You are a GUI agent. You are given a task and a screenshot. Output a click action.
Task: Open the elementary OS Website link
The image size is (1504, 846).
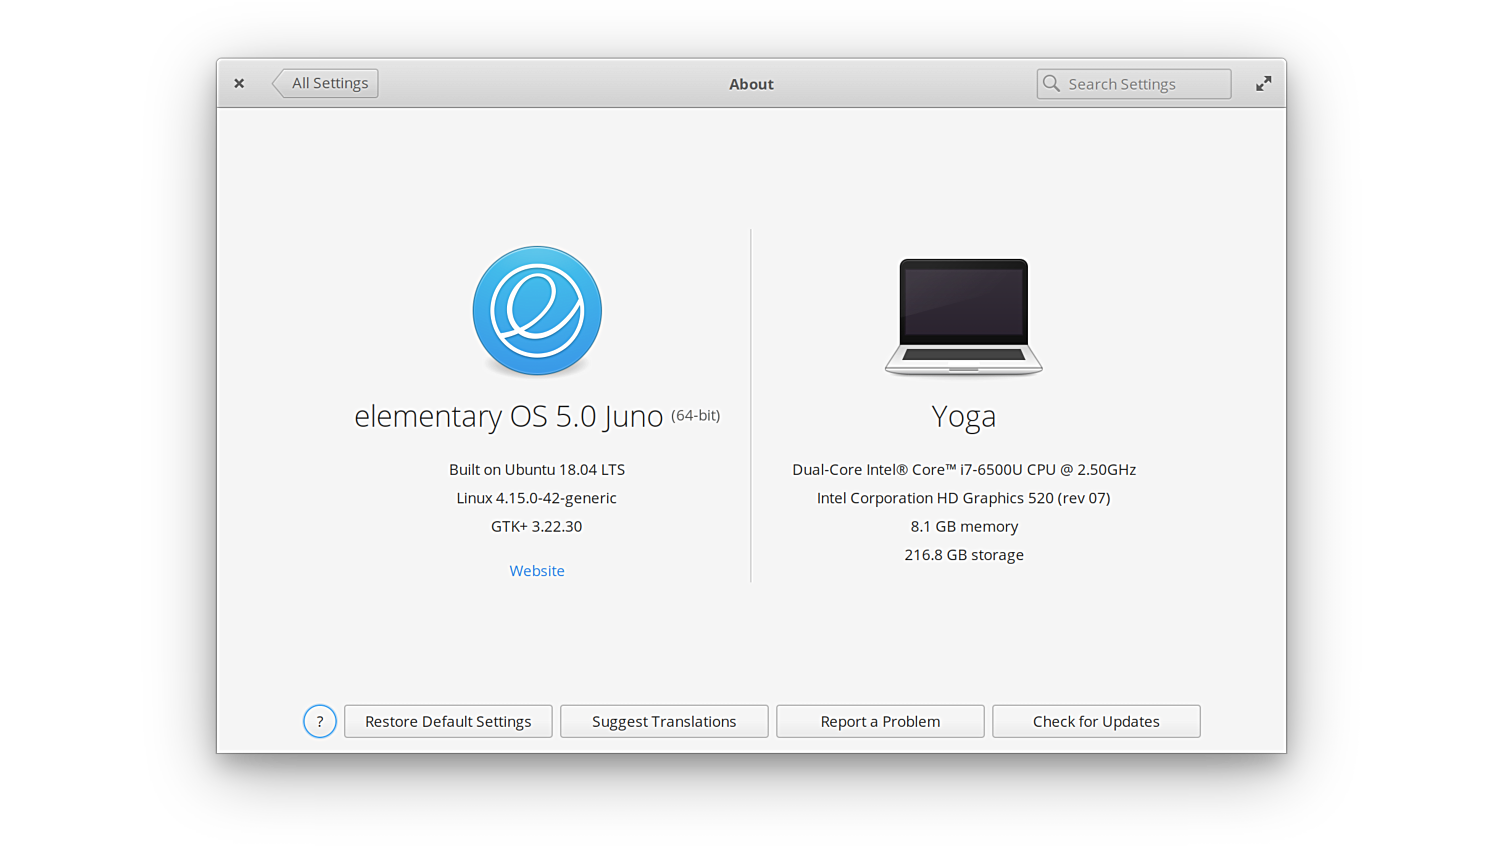tap(537, 571)
